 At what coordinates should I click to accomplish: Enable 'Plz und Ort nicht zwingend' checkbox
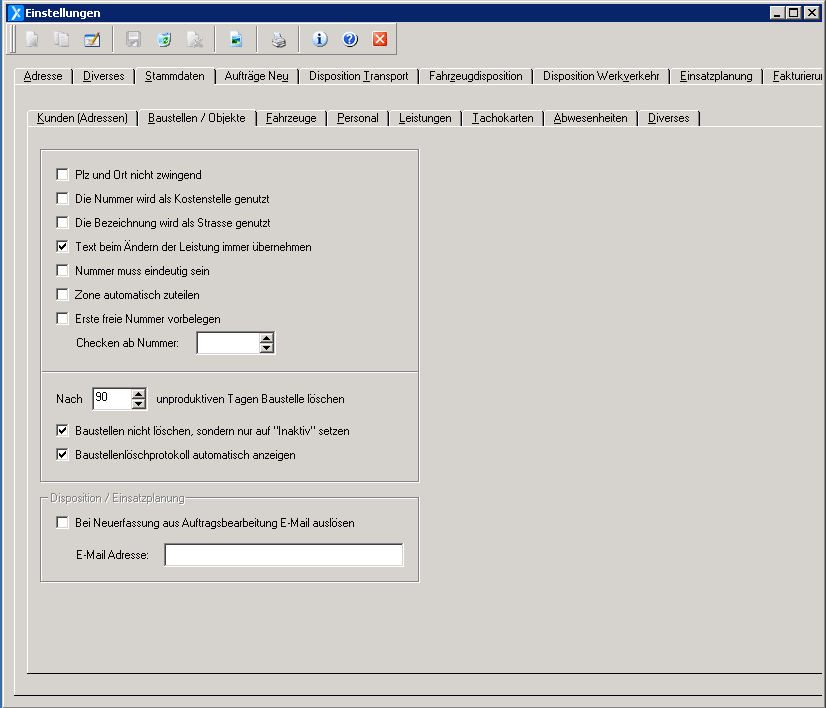click(x=63, y=175)
